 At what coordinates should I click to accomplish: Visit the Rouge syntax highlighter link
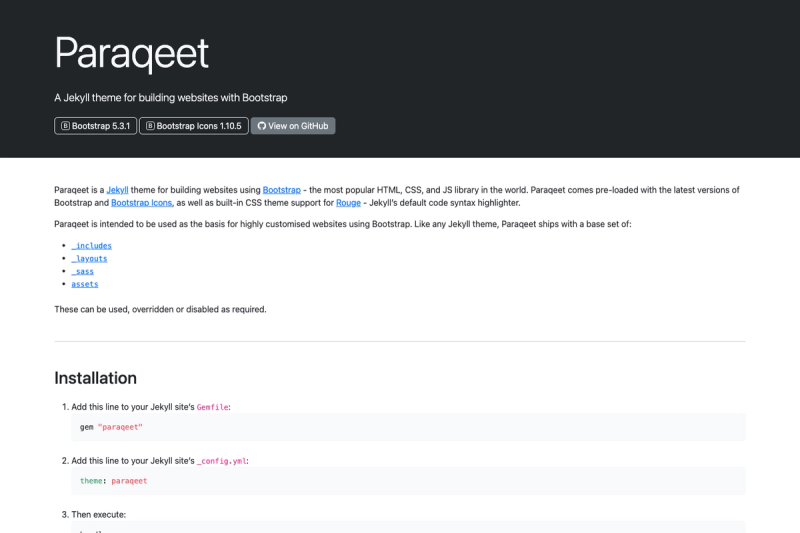click(x=348, y=202)
